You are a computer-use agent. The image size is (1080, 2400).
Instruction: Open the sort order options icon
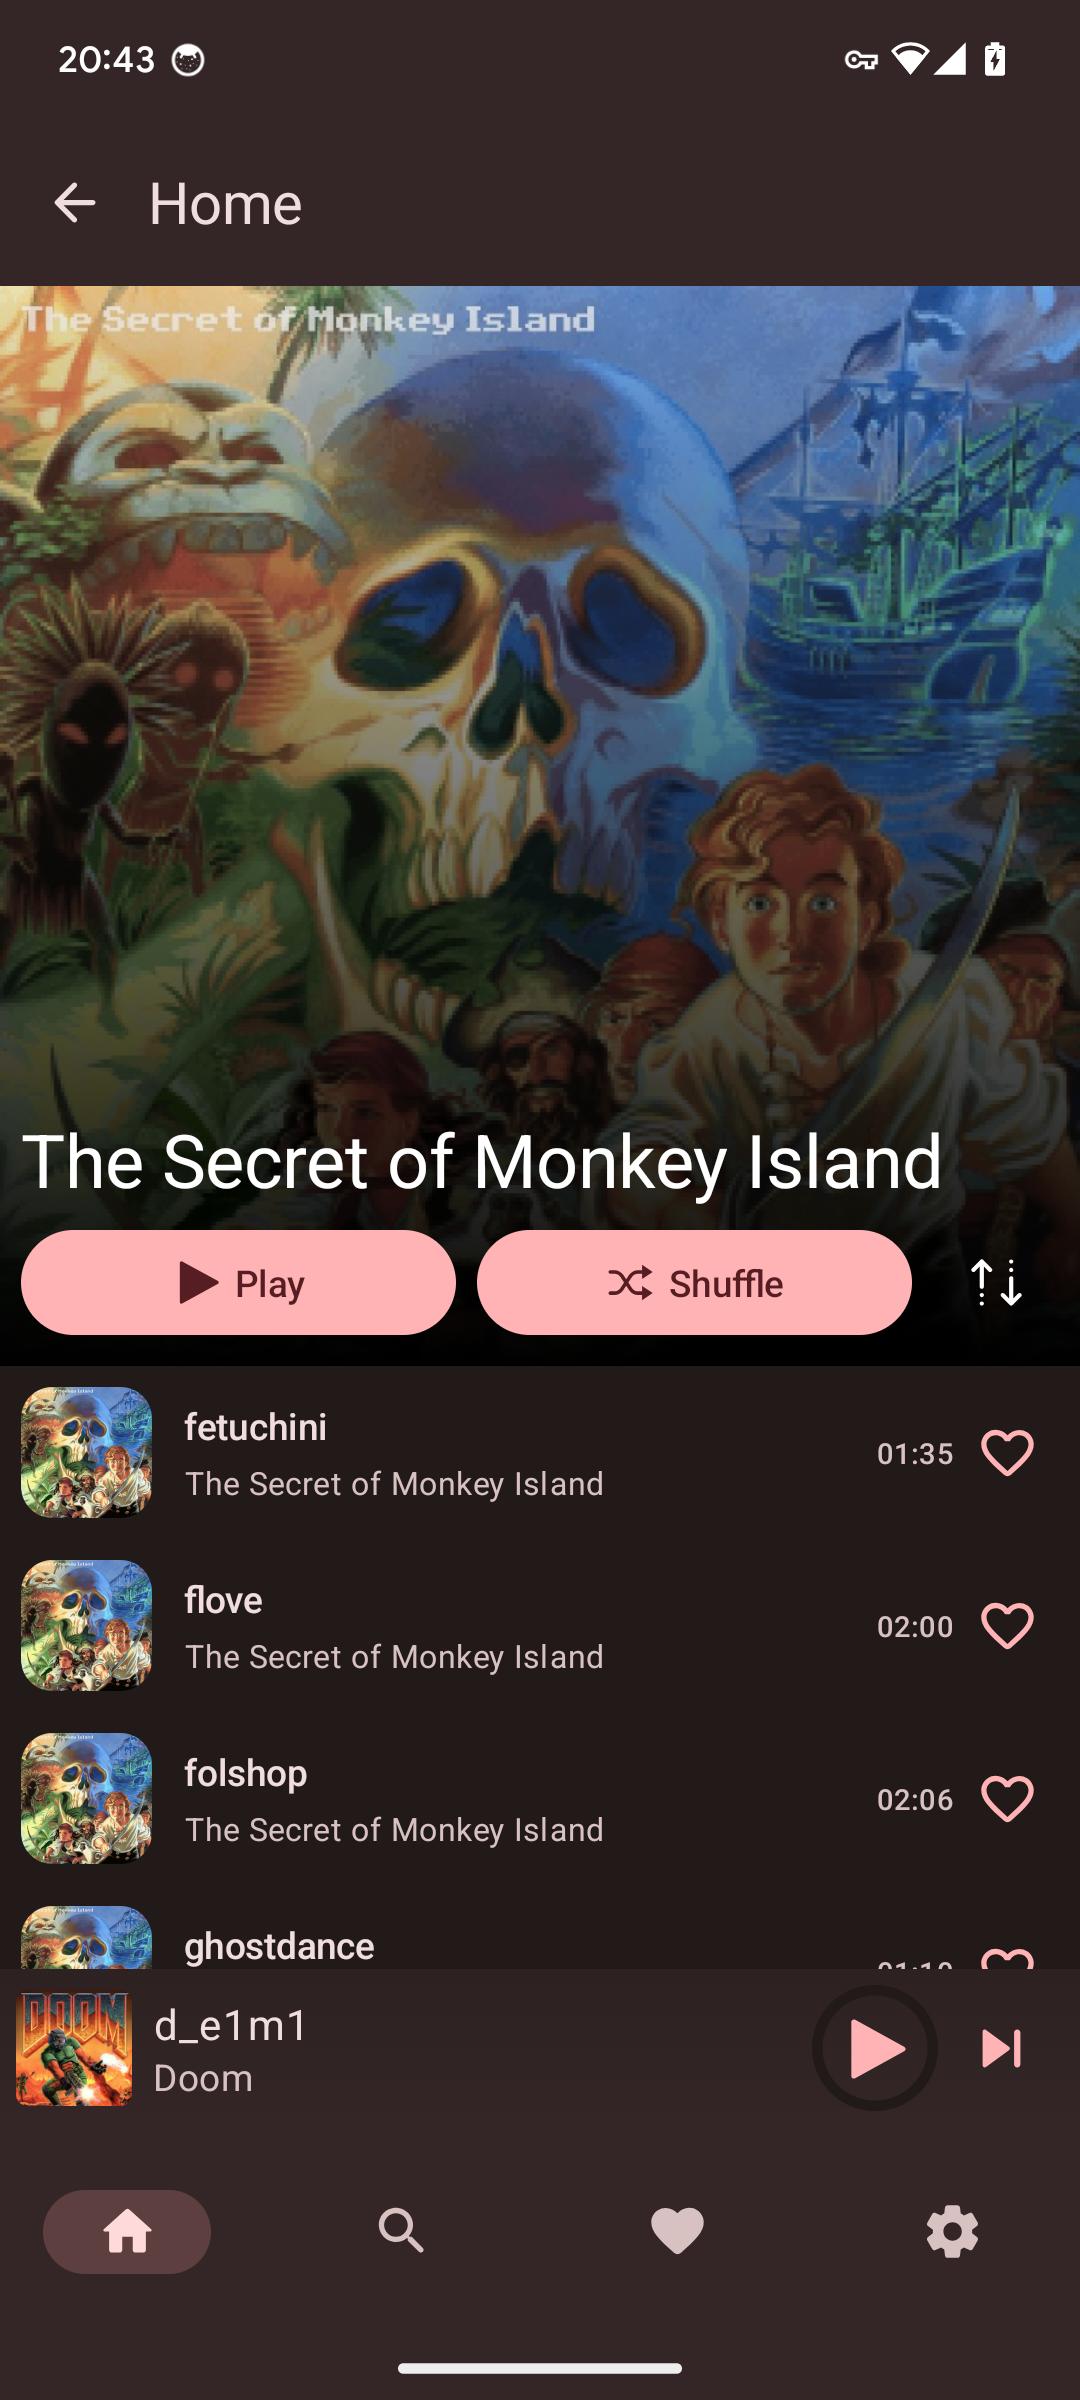[x=996, y=1282]
